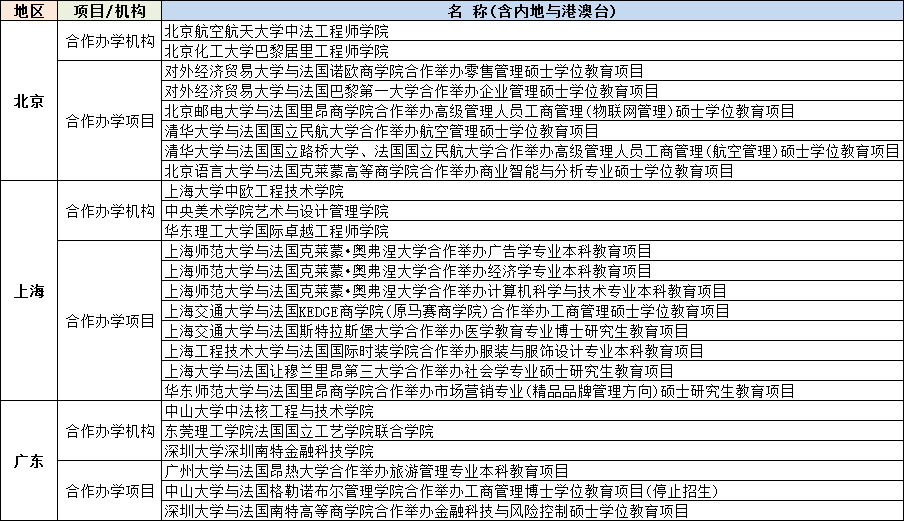The width and height of the screenshot is (904, 521).
Task: Click the 北京邮电大学 里昂商学院 物联网管理 row
Action: 532,111
